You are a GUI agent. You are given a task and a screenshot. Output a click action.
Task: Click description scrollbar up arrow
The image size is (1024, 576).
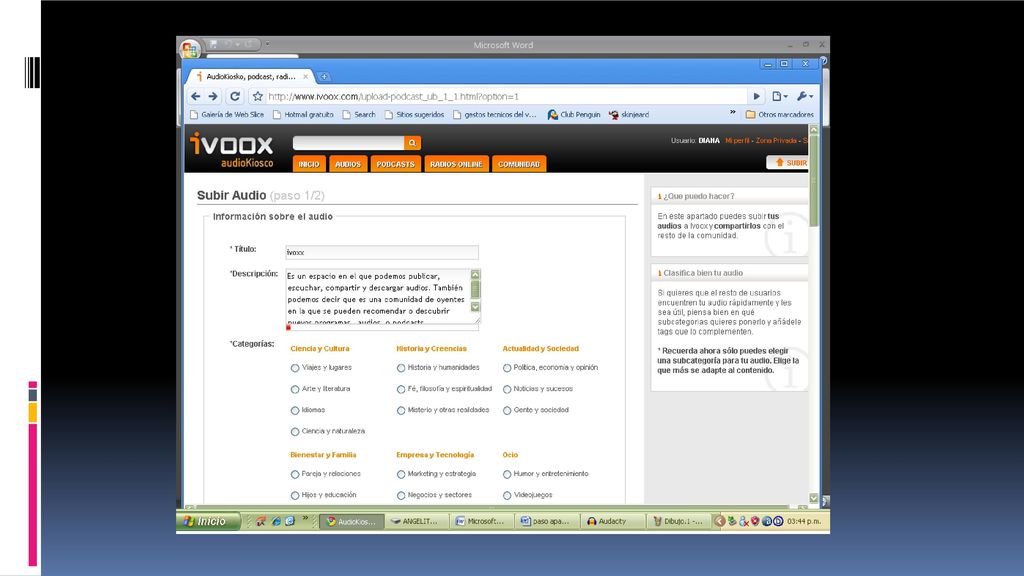pyautogui.click(x=475, y=275)
